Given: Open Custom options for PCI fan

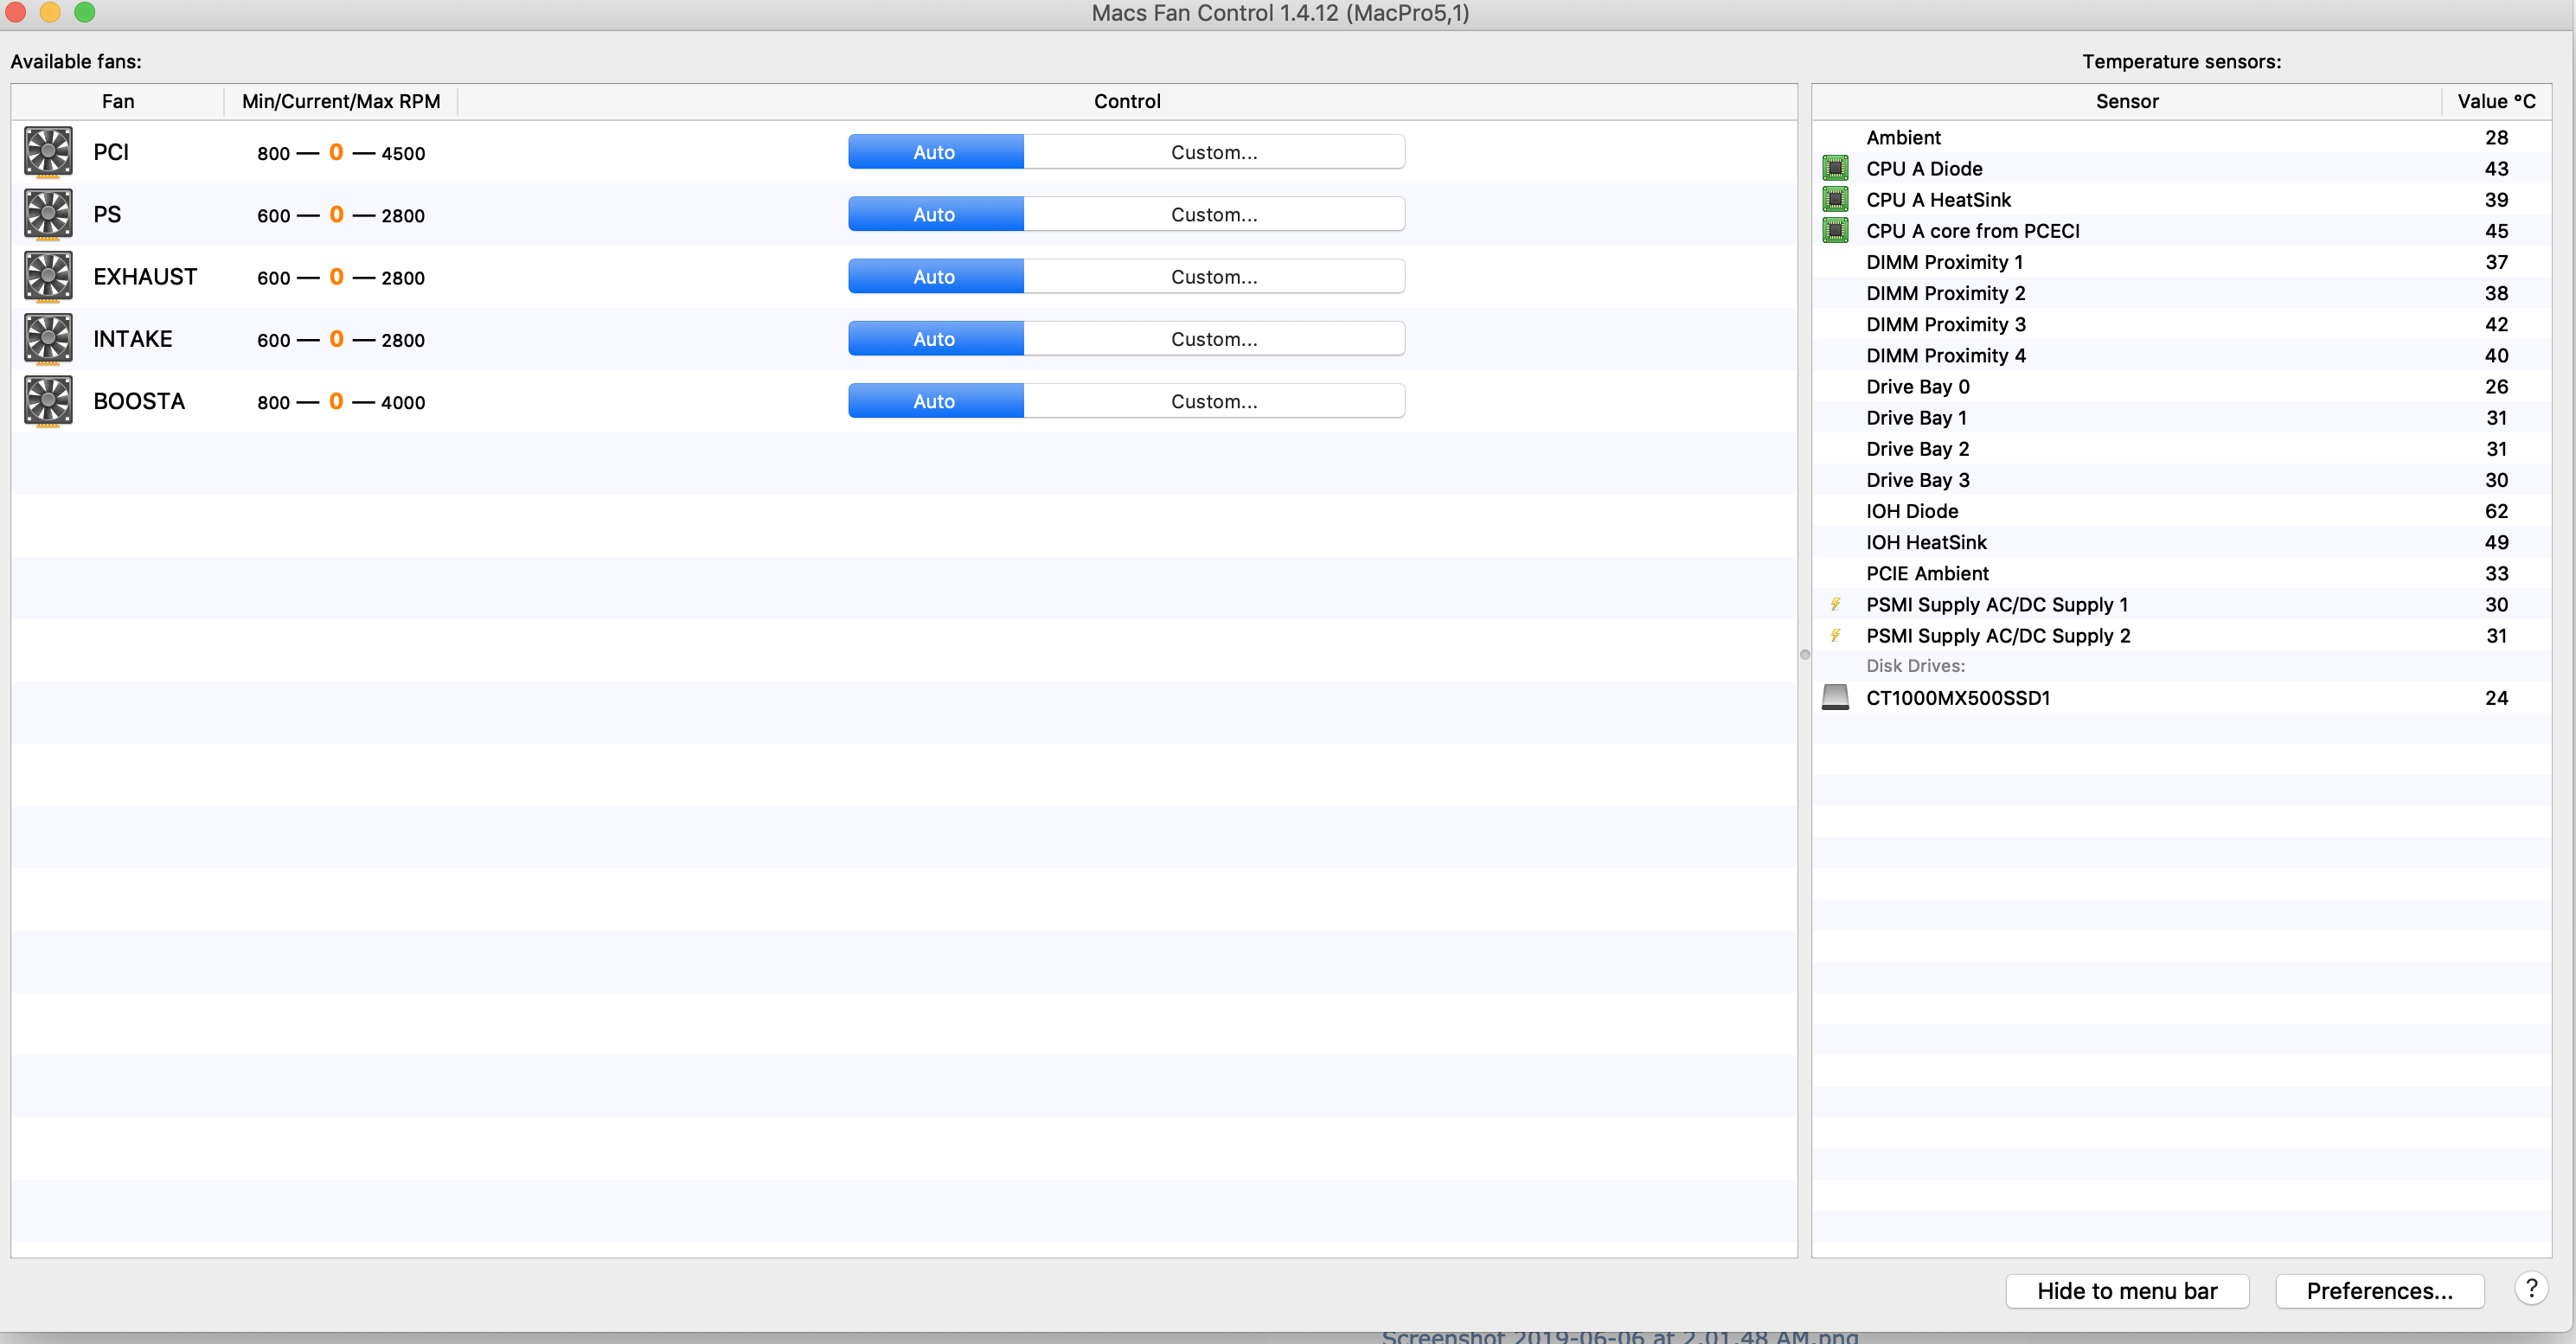Looking at the screenshot, I should pos(1214,152).
